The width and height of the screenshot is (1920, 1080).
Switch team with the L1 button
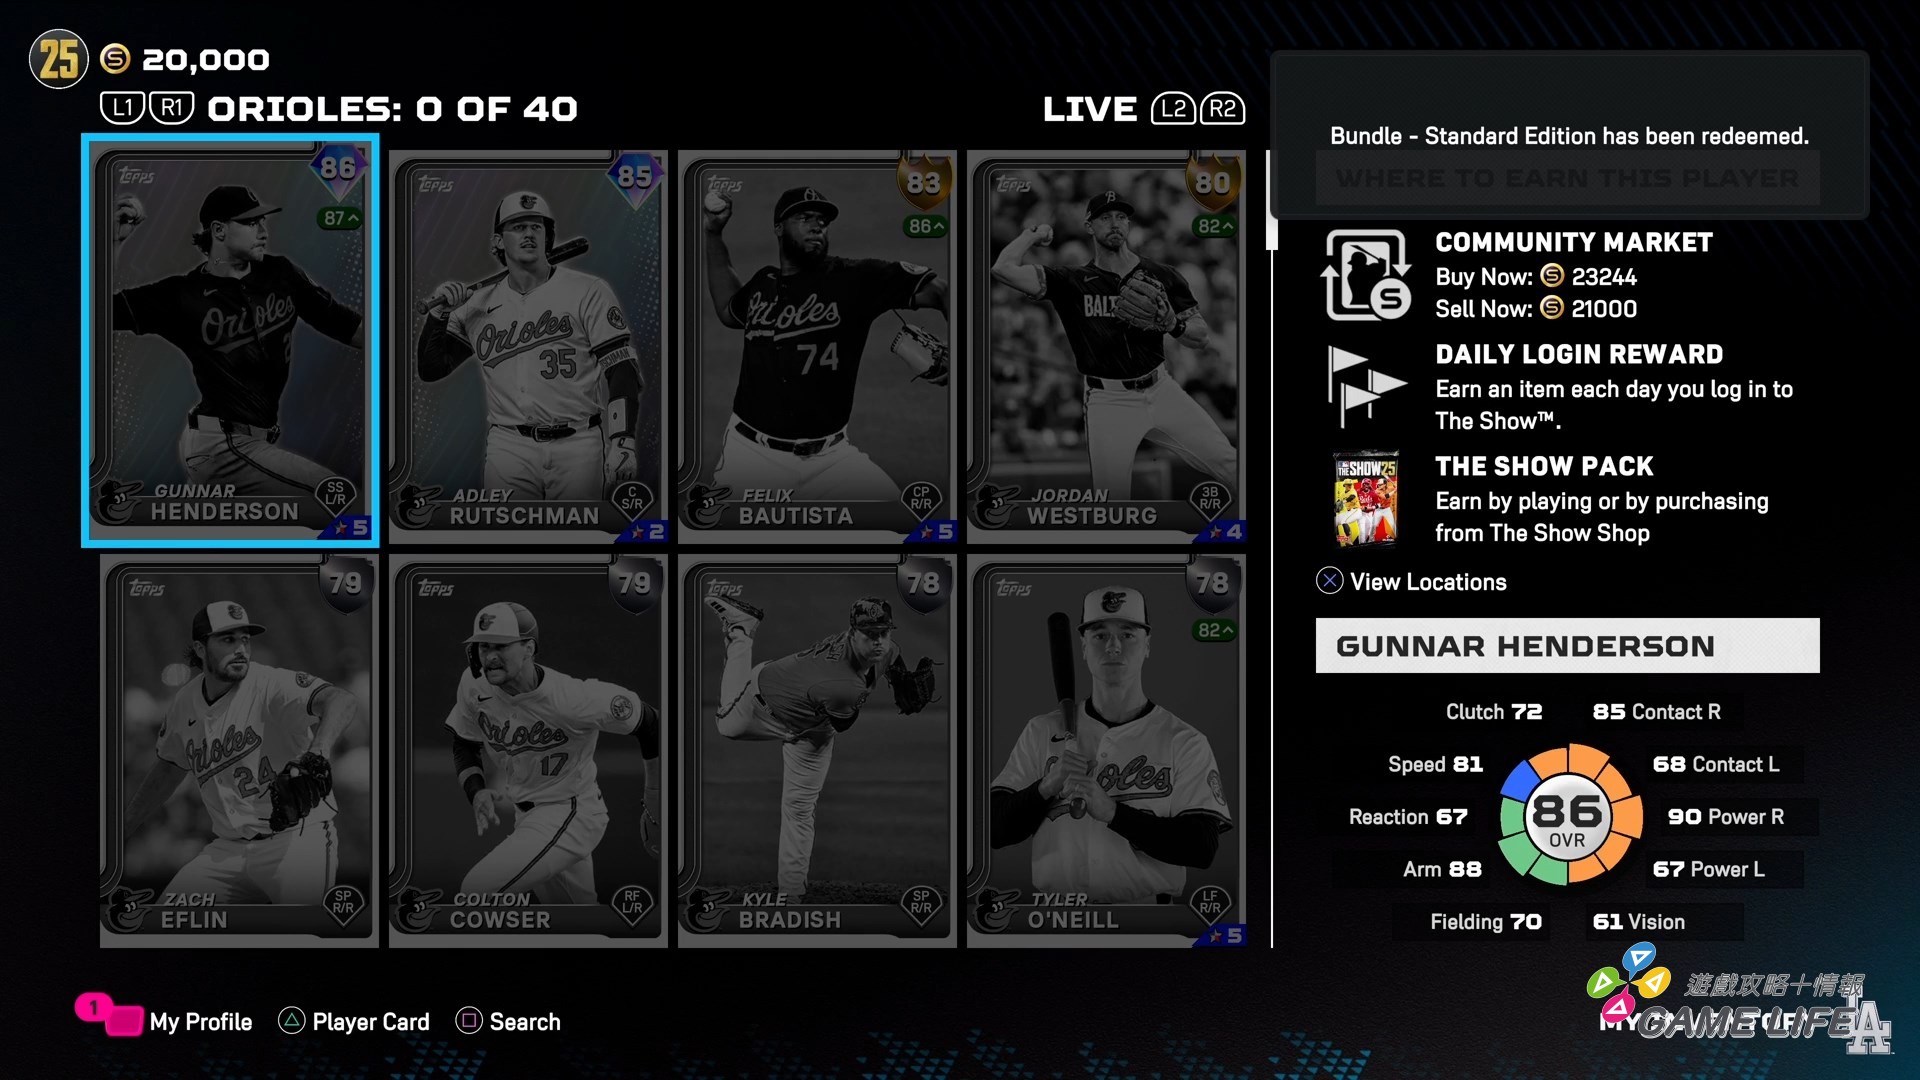pyautogui.click(x=122, y=108)
